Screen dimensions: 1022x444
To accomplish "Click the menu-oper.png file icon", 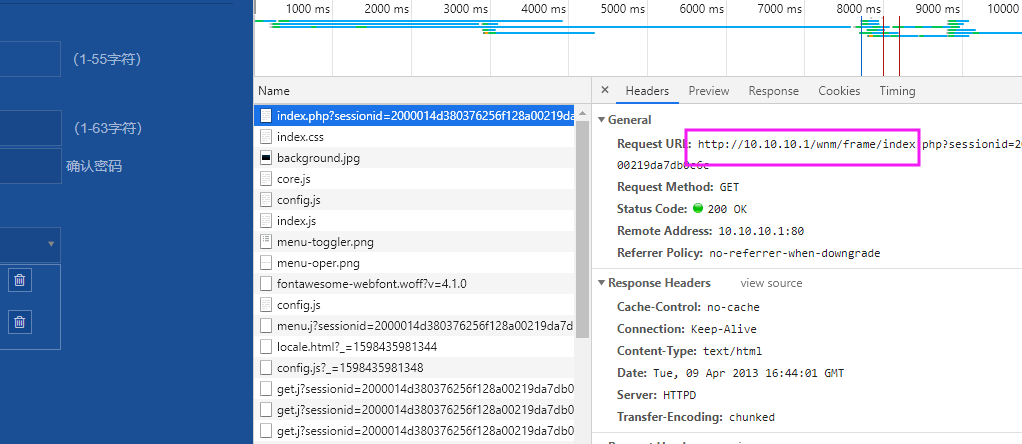I will coord(265,263).
